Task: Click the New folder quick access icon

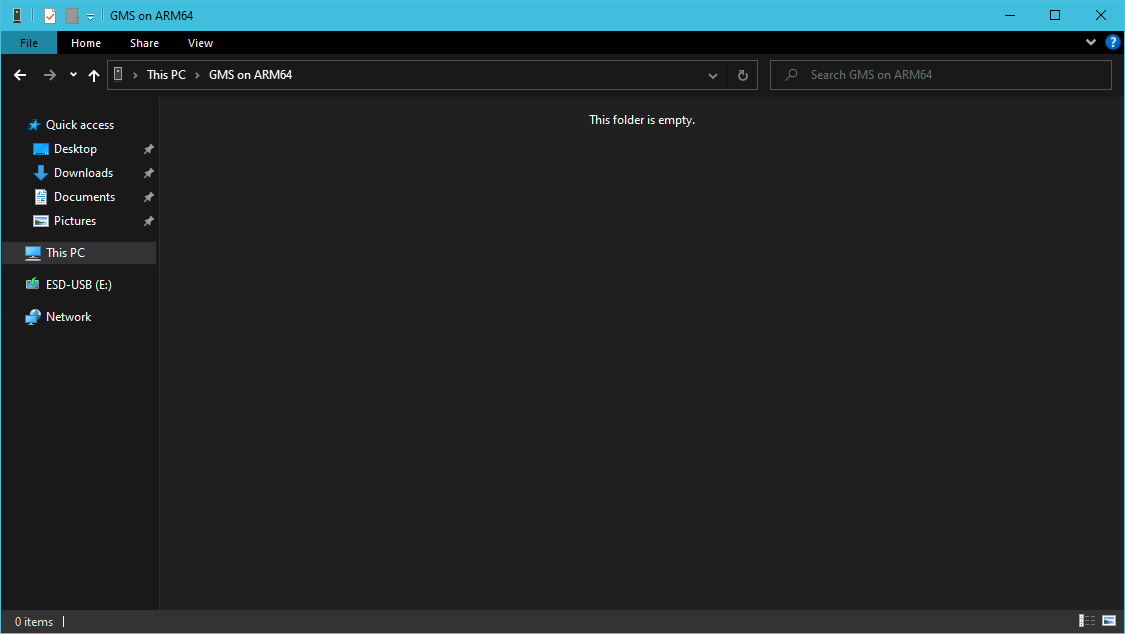Action: (72, 16)
